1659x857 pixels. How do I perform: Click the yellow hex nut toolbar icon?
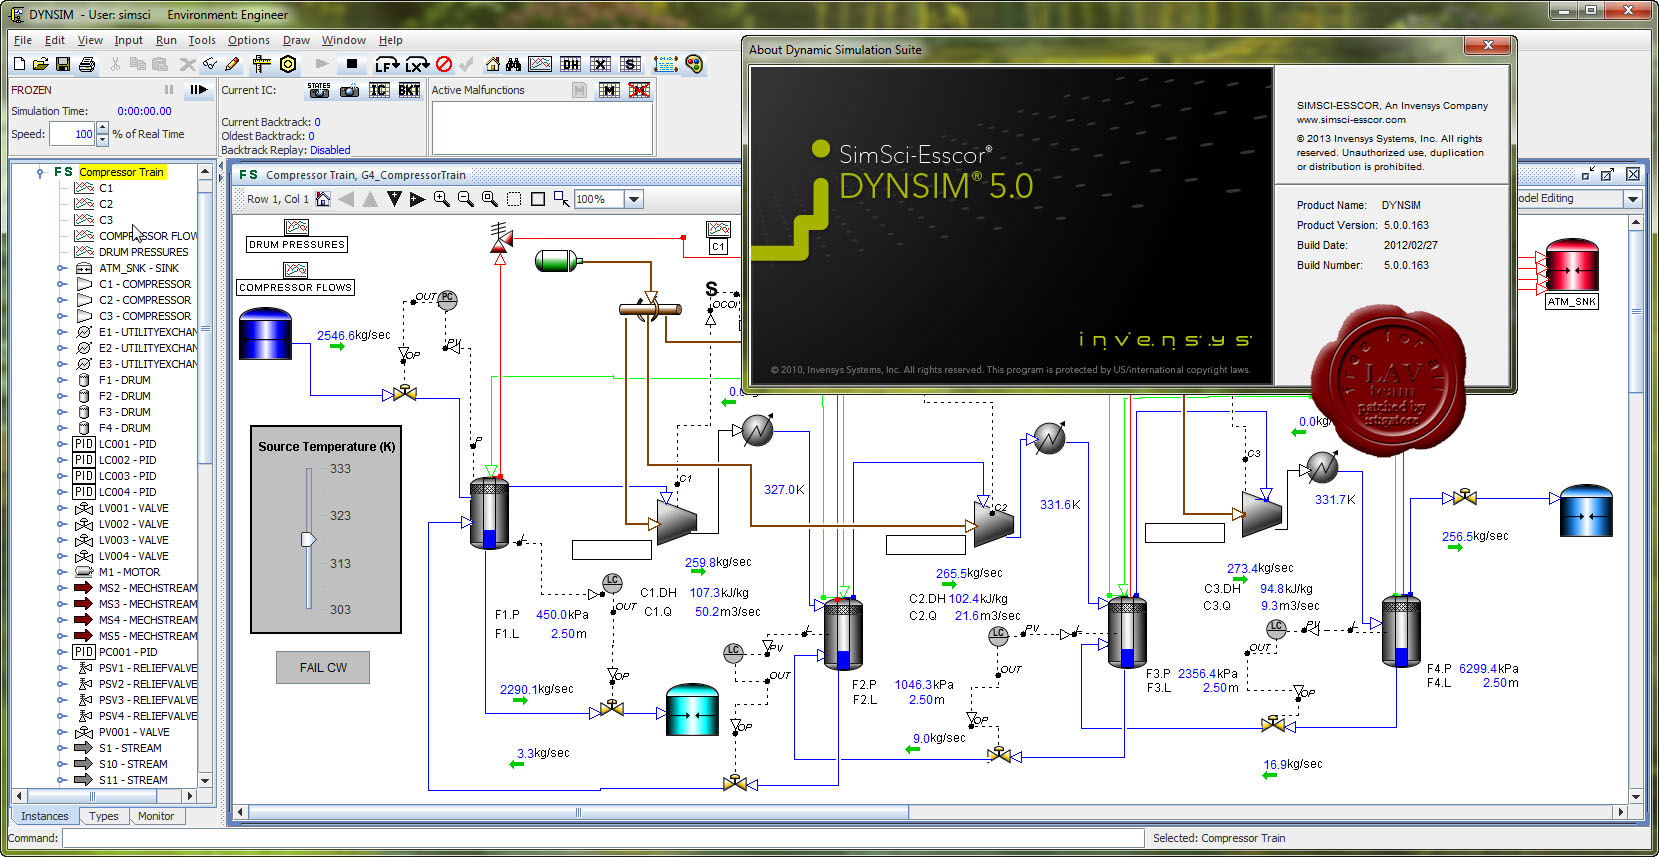tap(288, 64)
